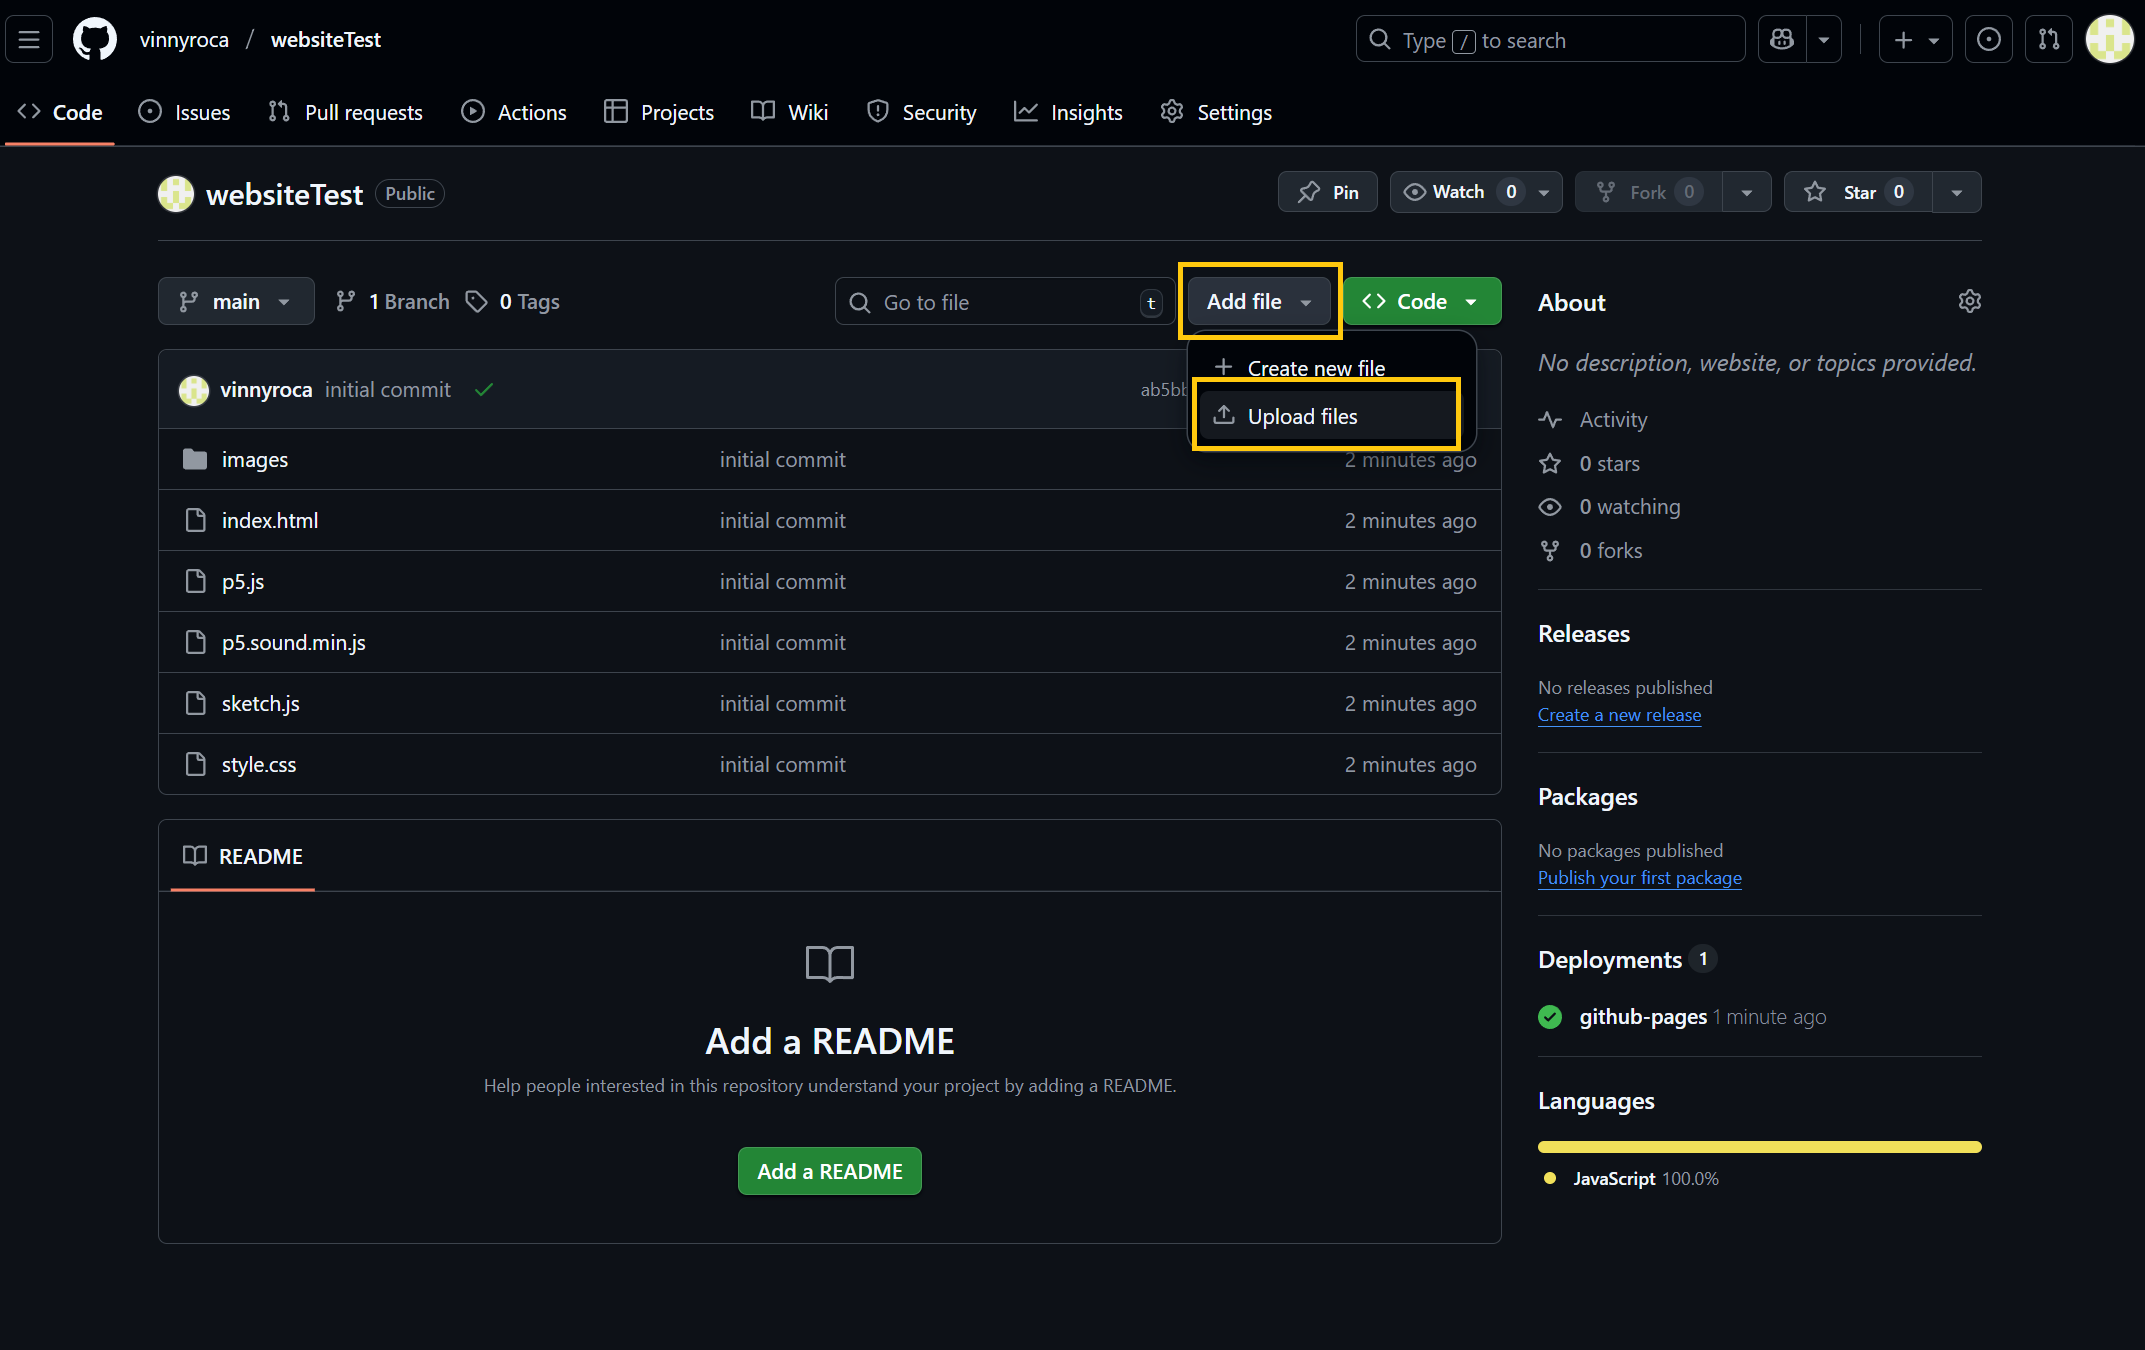The height and width of the screenshot is (1350, 2145).
Task: Pin the repository to your profile
Action: click(x=1327, y=191)
